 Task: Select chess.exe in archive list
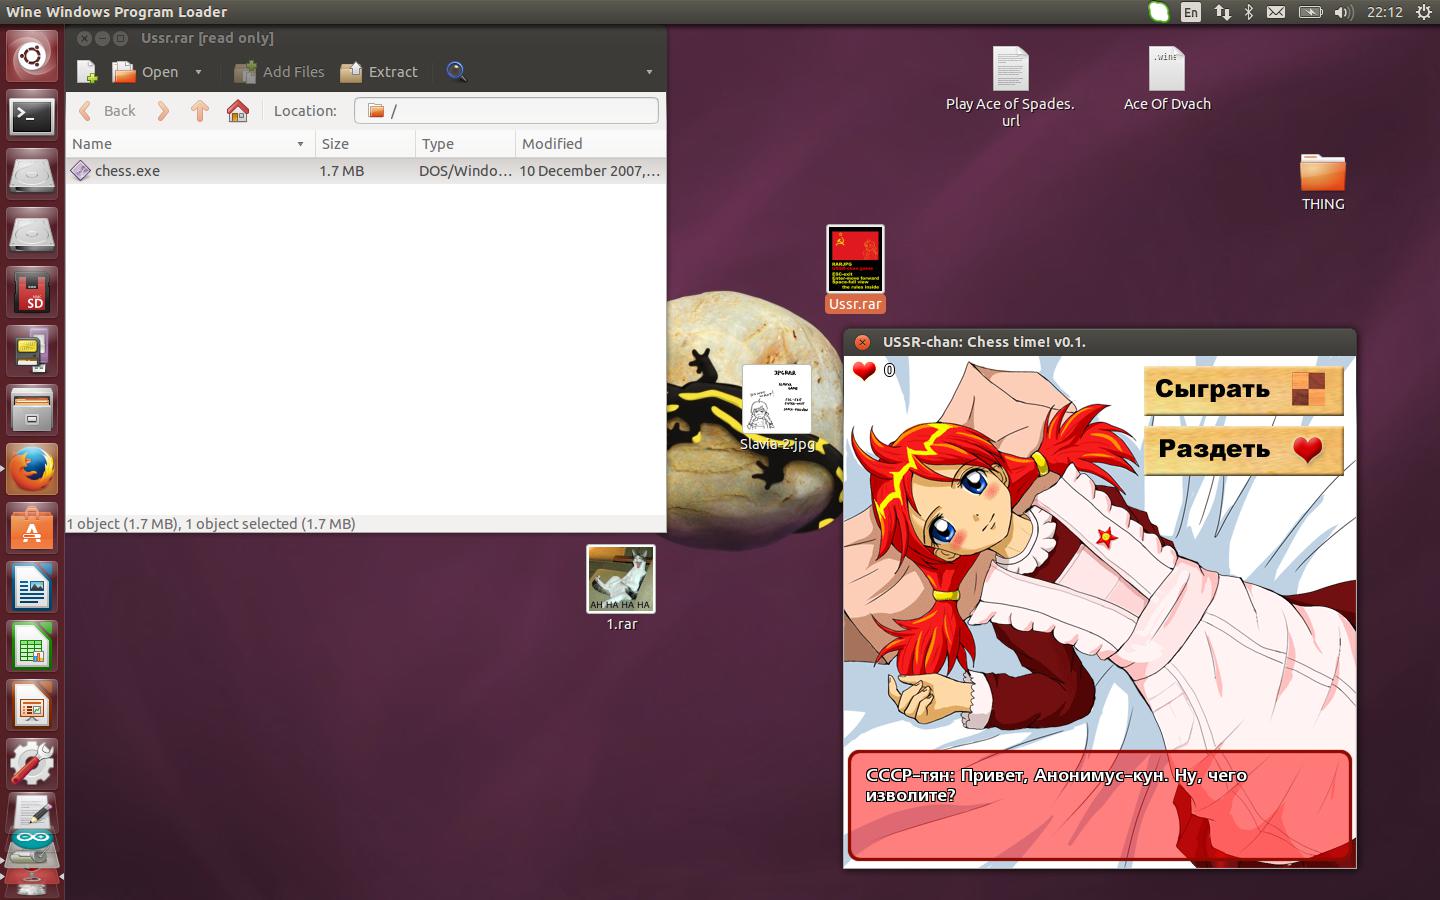coord(366,171)
